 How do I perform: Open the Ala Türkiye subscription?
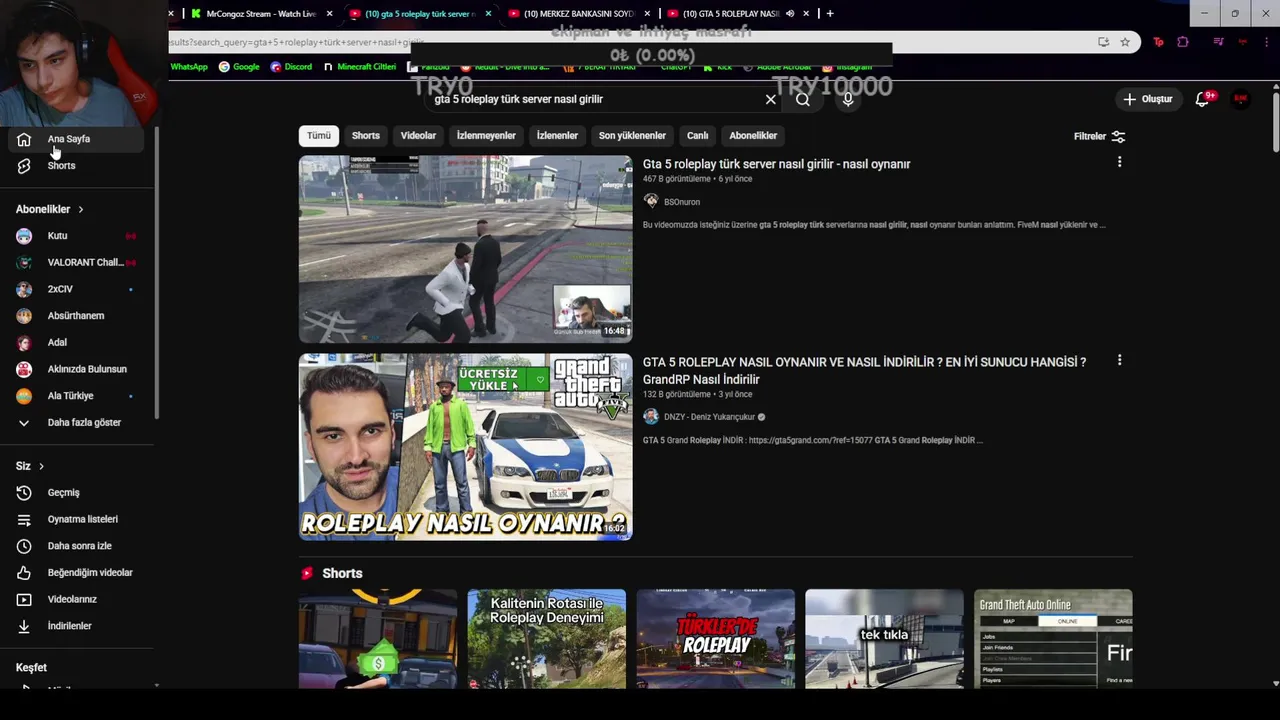(76, 396)
